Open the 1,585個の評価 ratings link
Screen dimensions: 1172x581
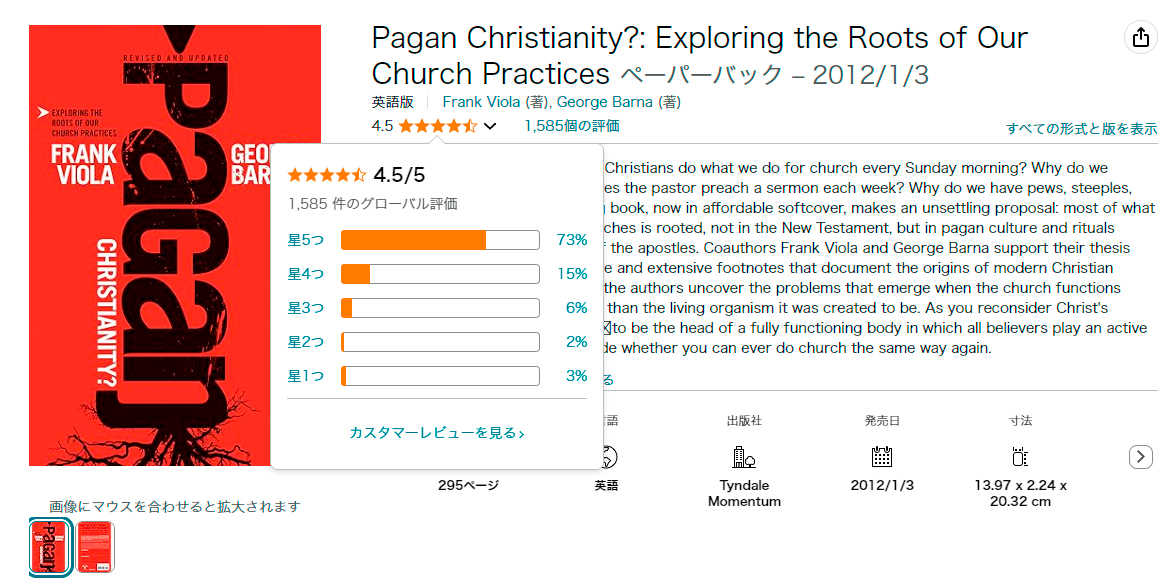coord(571,126)
